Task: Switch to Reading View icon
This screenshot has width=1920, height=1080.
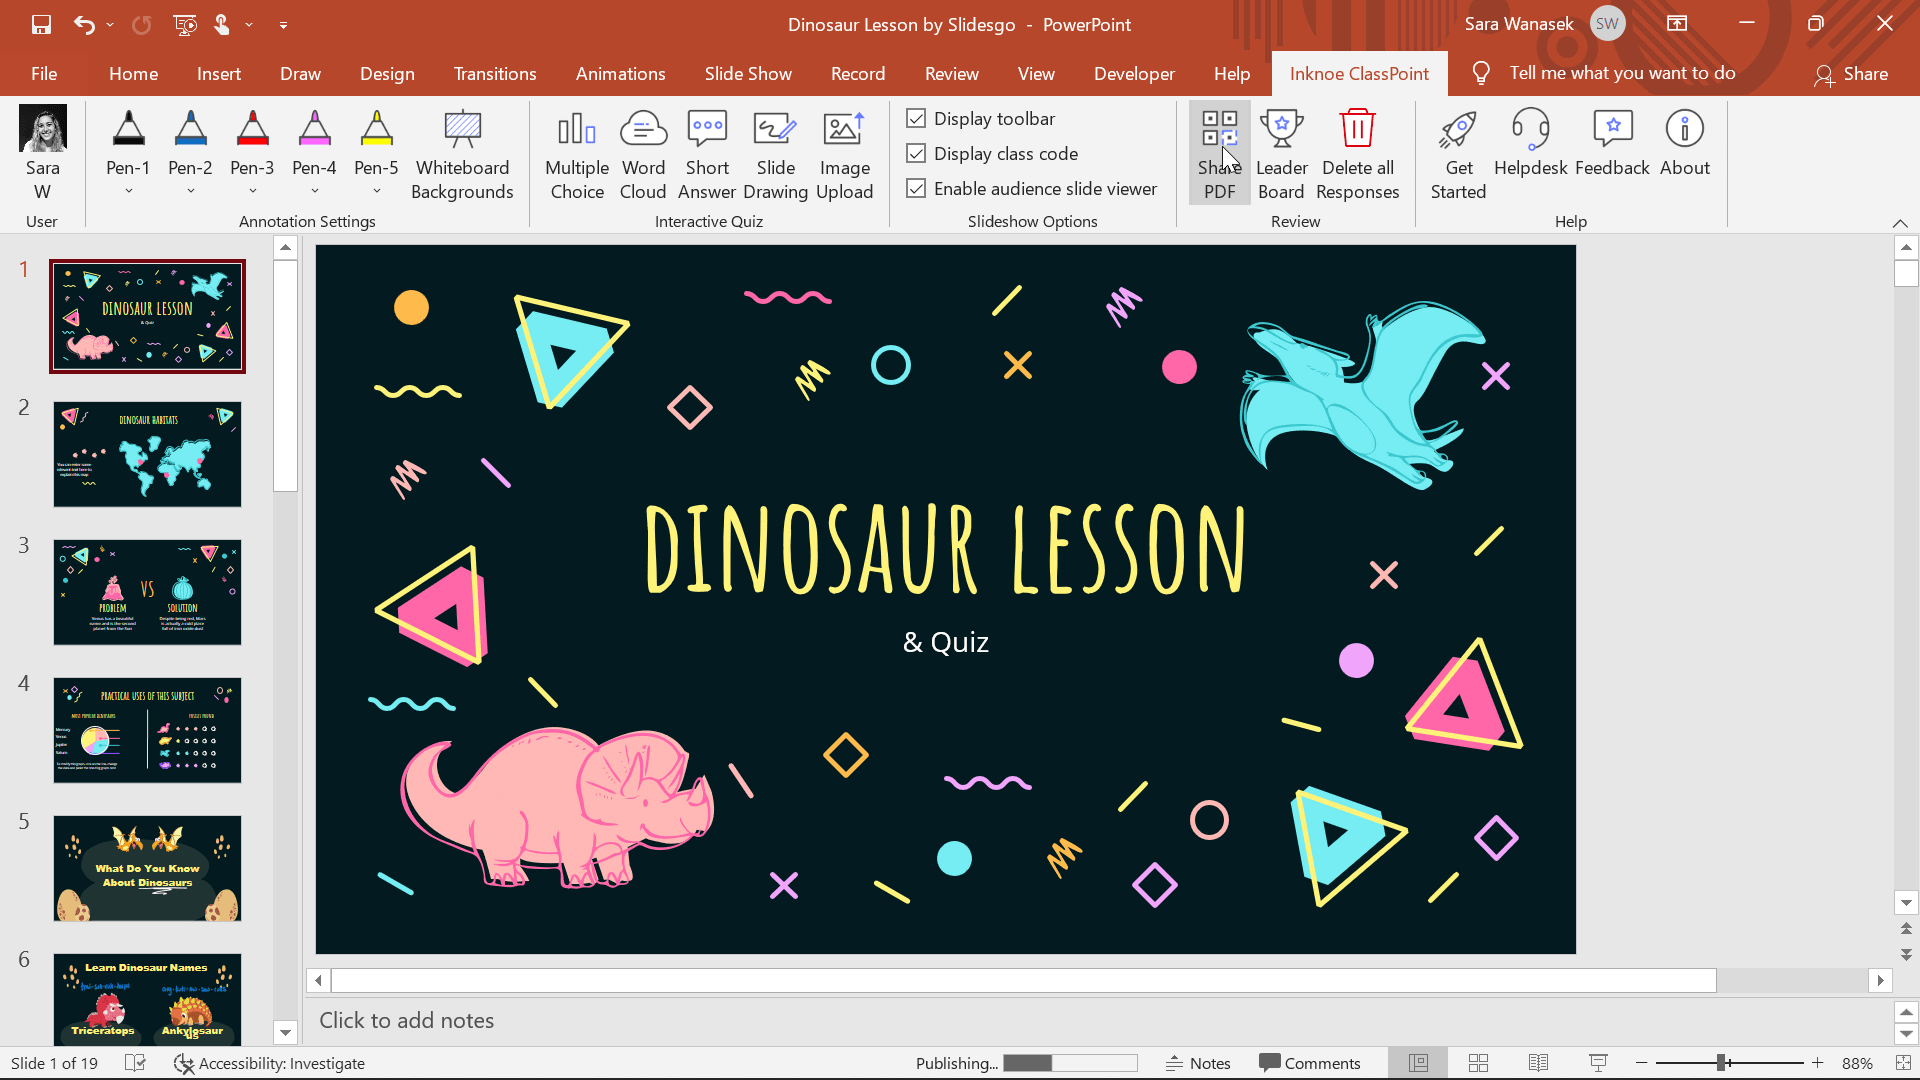Action: click(x=1538, y=1063)
